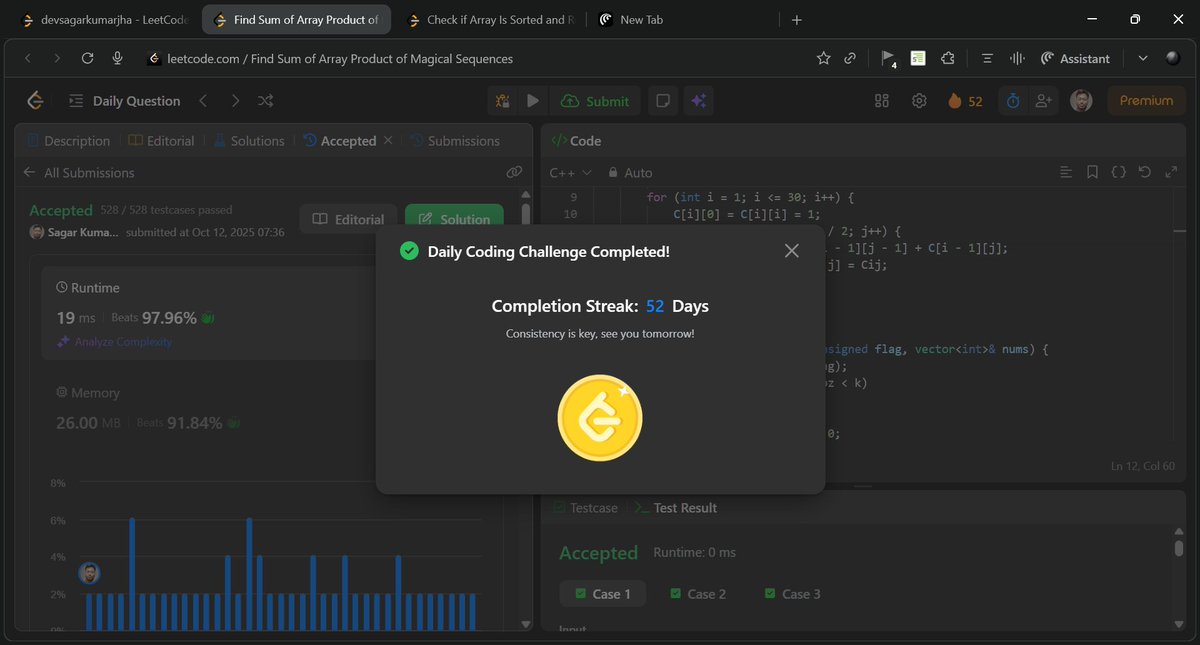Click the debugger icon beside Run
The width and height of the screenshot is (1200, 645).
503,101
